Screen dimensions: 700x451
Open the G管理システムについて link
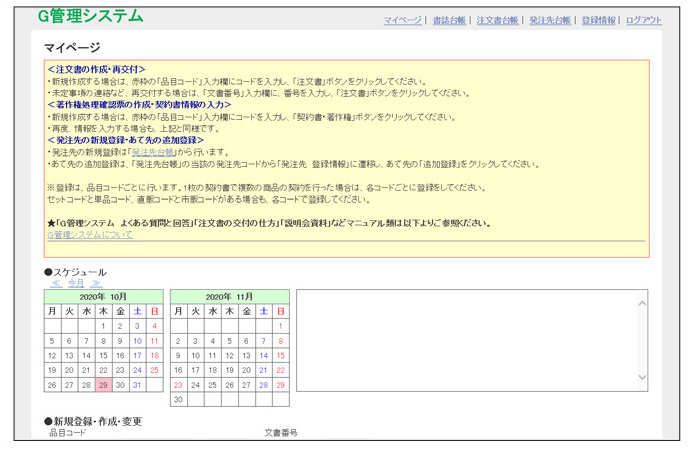coord(89,234)
